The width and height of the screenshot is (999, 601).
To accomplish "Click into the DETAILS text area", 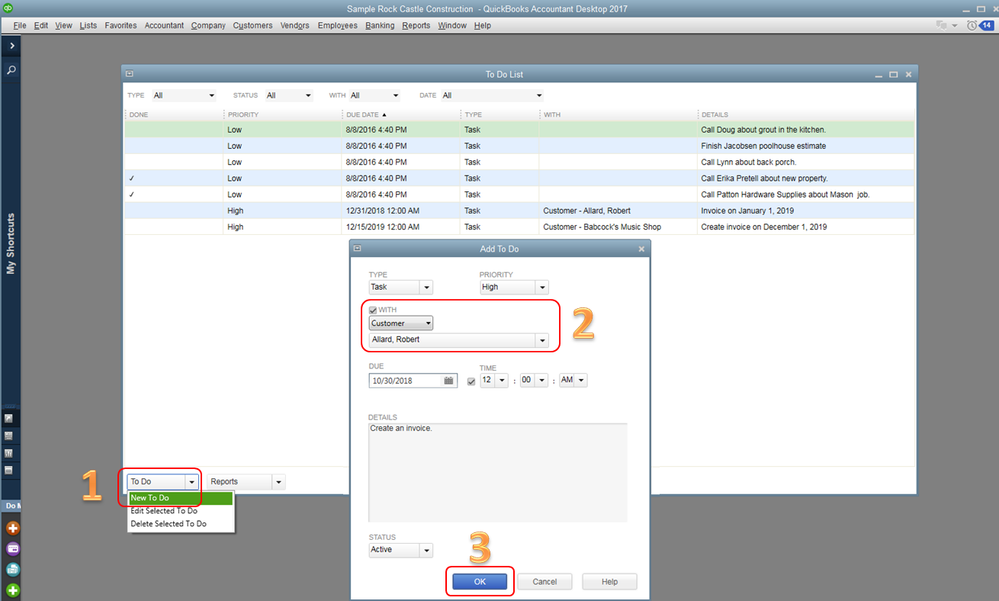I will pyautogui.click(x=498, y=472).
